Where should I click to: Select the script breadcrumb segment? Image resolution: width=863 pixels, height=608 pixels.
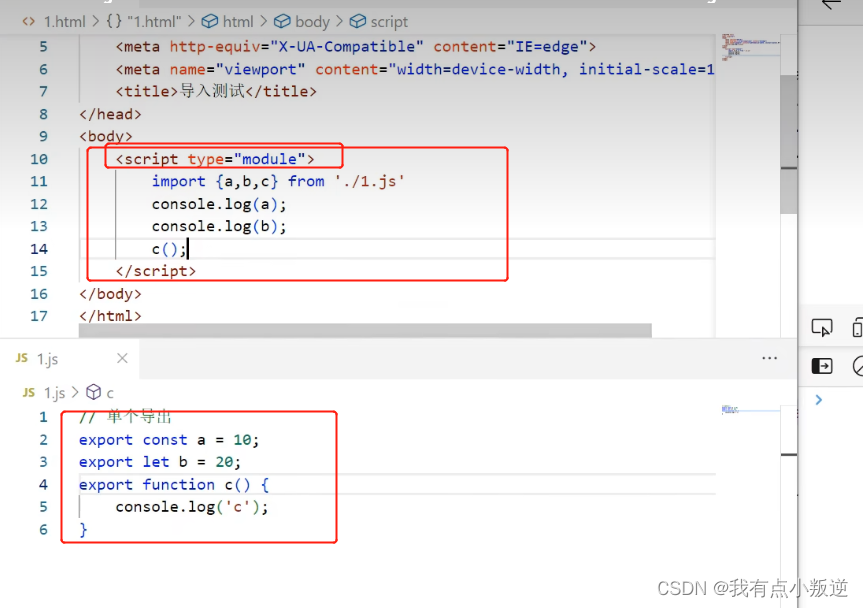[x=389, y=22]
